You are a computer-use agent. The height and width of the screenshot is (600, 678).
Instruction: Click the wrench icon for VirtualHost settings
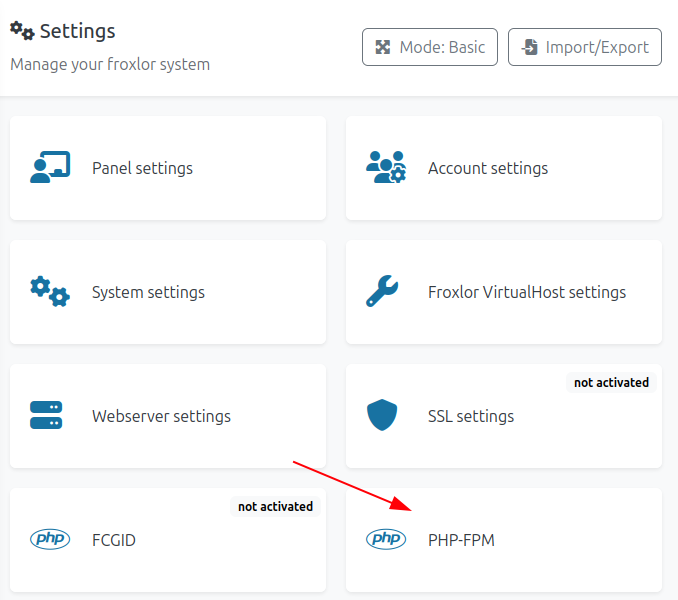click(x=383, y=292)
